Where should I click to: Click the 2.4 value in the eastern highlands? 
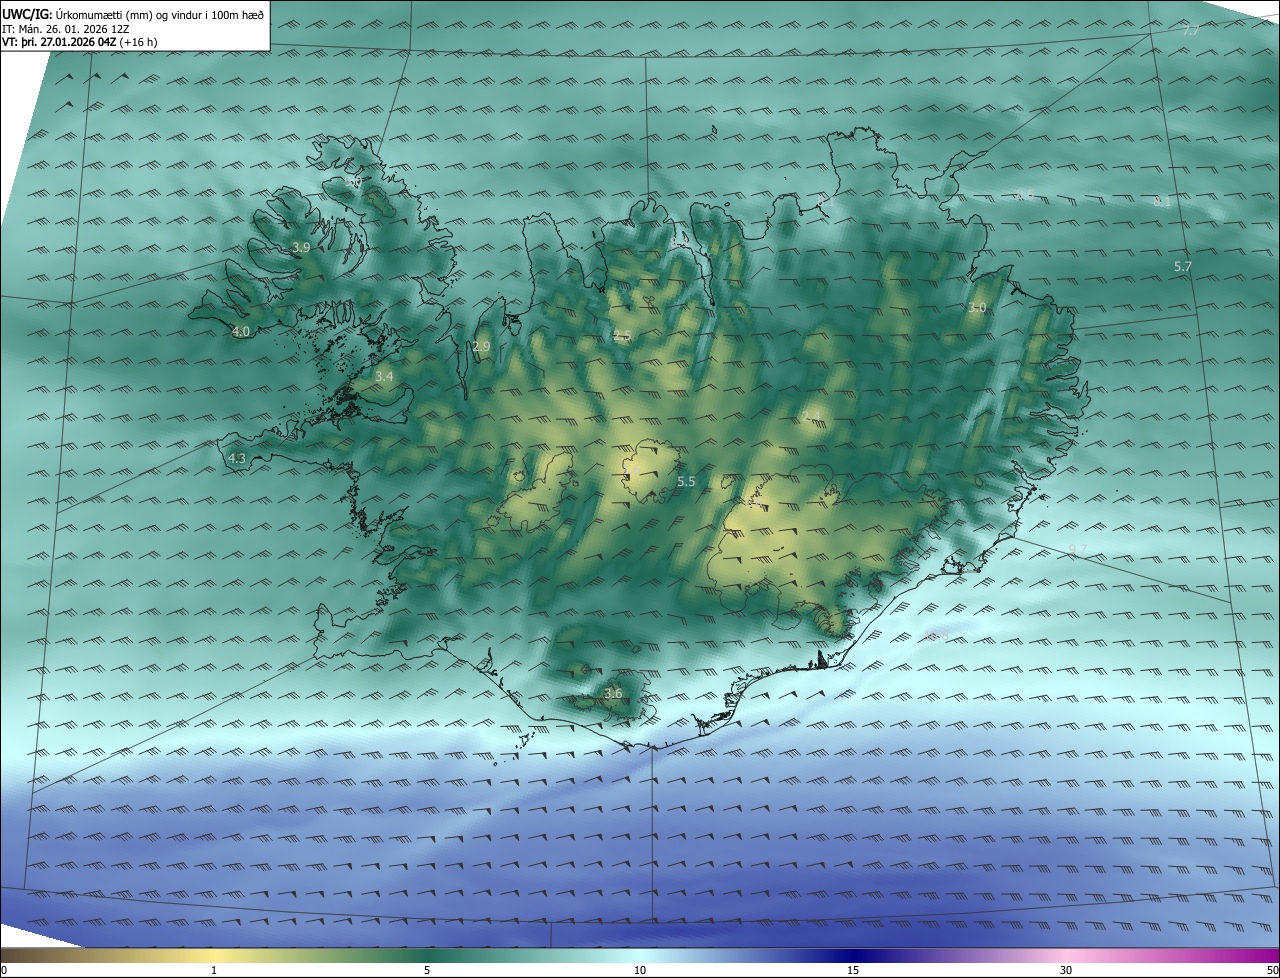click(x=811, y=416)
